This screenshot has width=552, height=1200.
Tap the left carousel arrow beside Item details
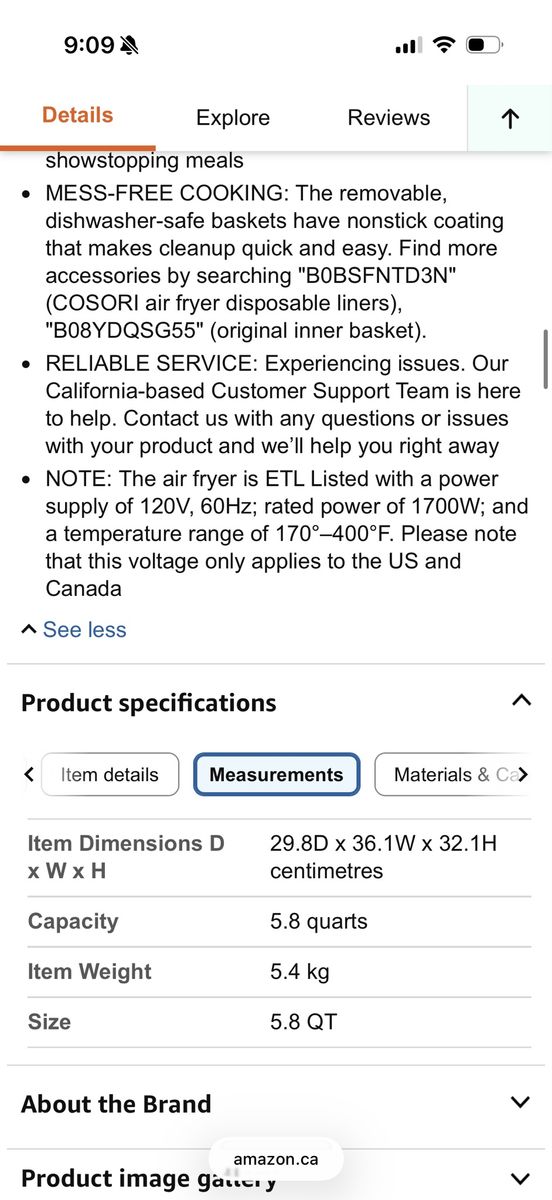tap(29, 774)
